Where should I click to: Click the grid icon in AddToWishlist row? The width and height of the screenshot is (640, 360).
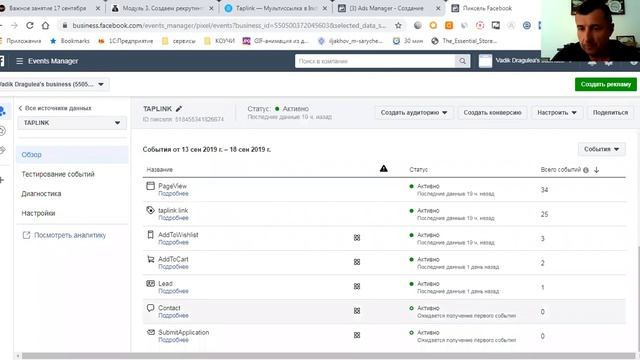click(x=357, y=238)
